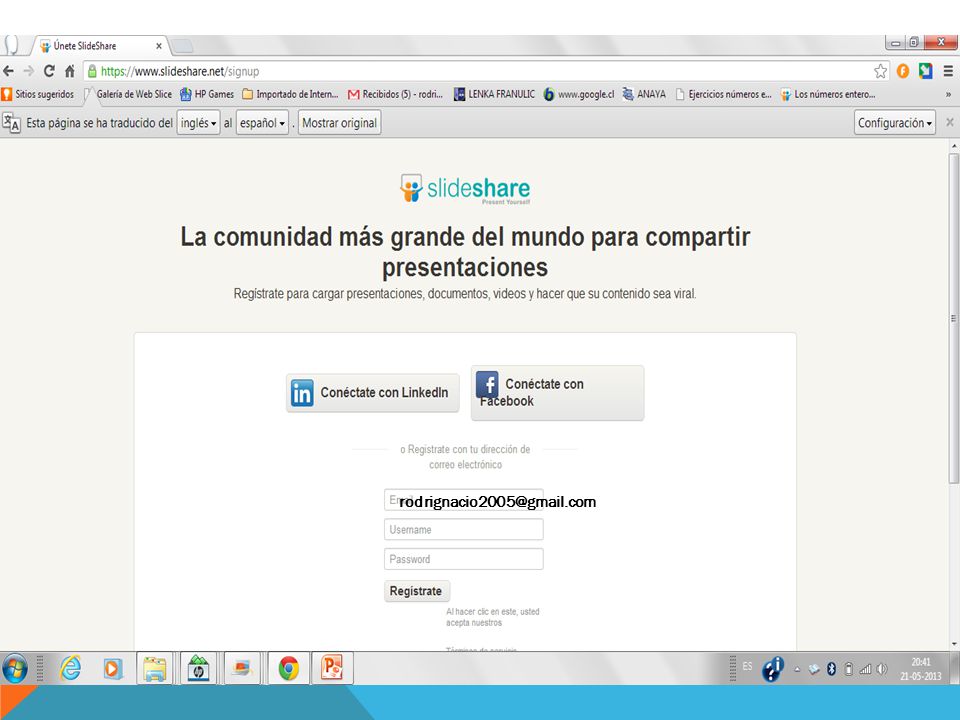Viewport: 960px width, 720px height.
Task: Click the Username input field
Action: point(463,530)
